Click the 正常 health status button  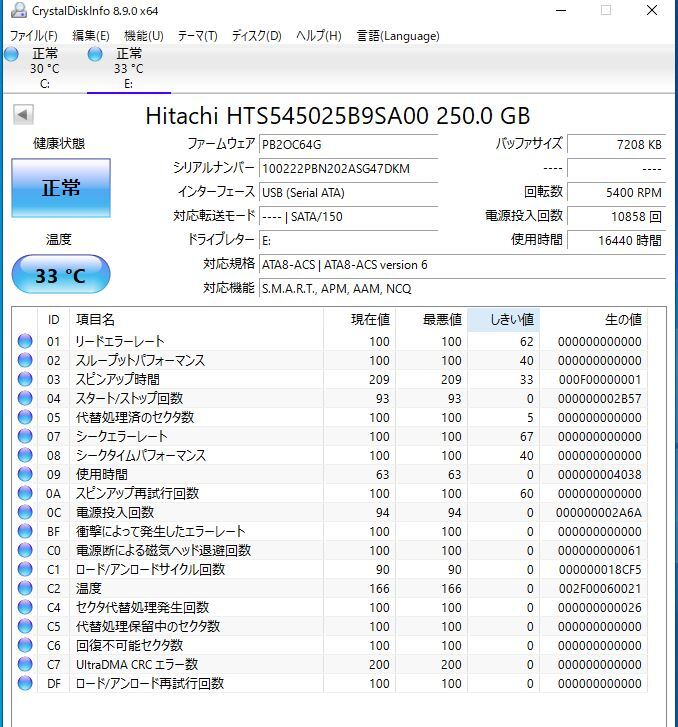(61, 188)
